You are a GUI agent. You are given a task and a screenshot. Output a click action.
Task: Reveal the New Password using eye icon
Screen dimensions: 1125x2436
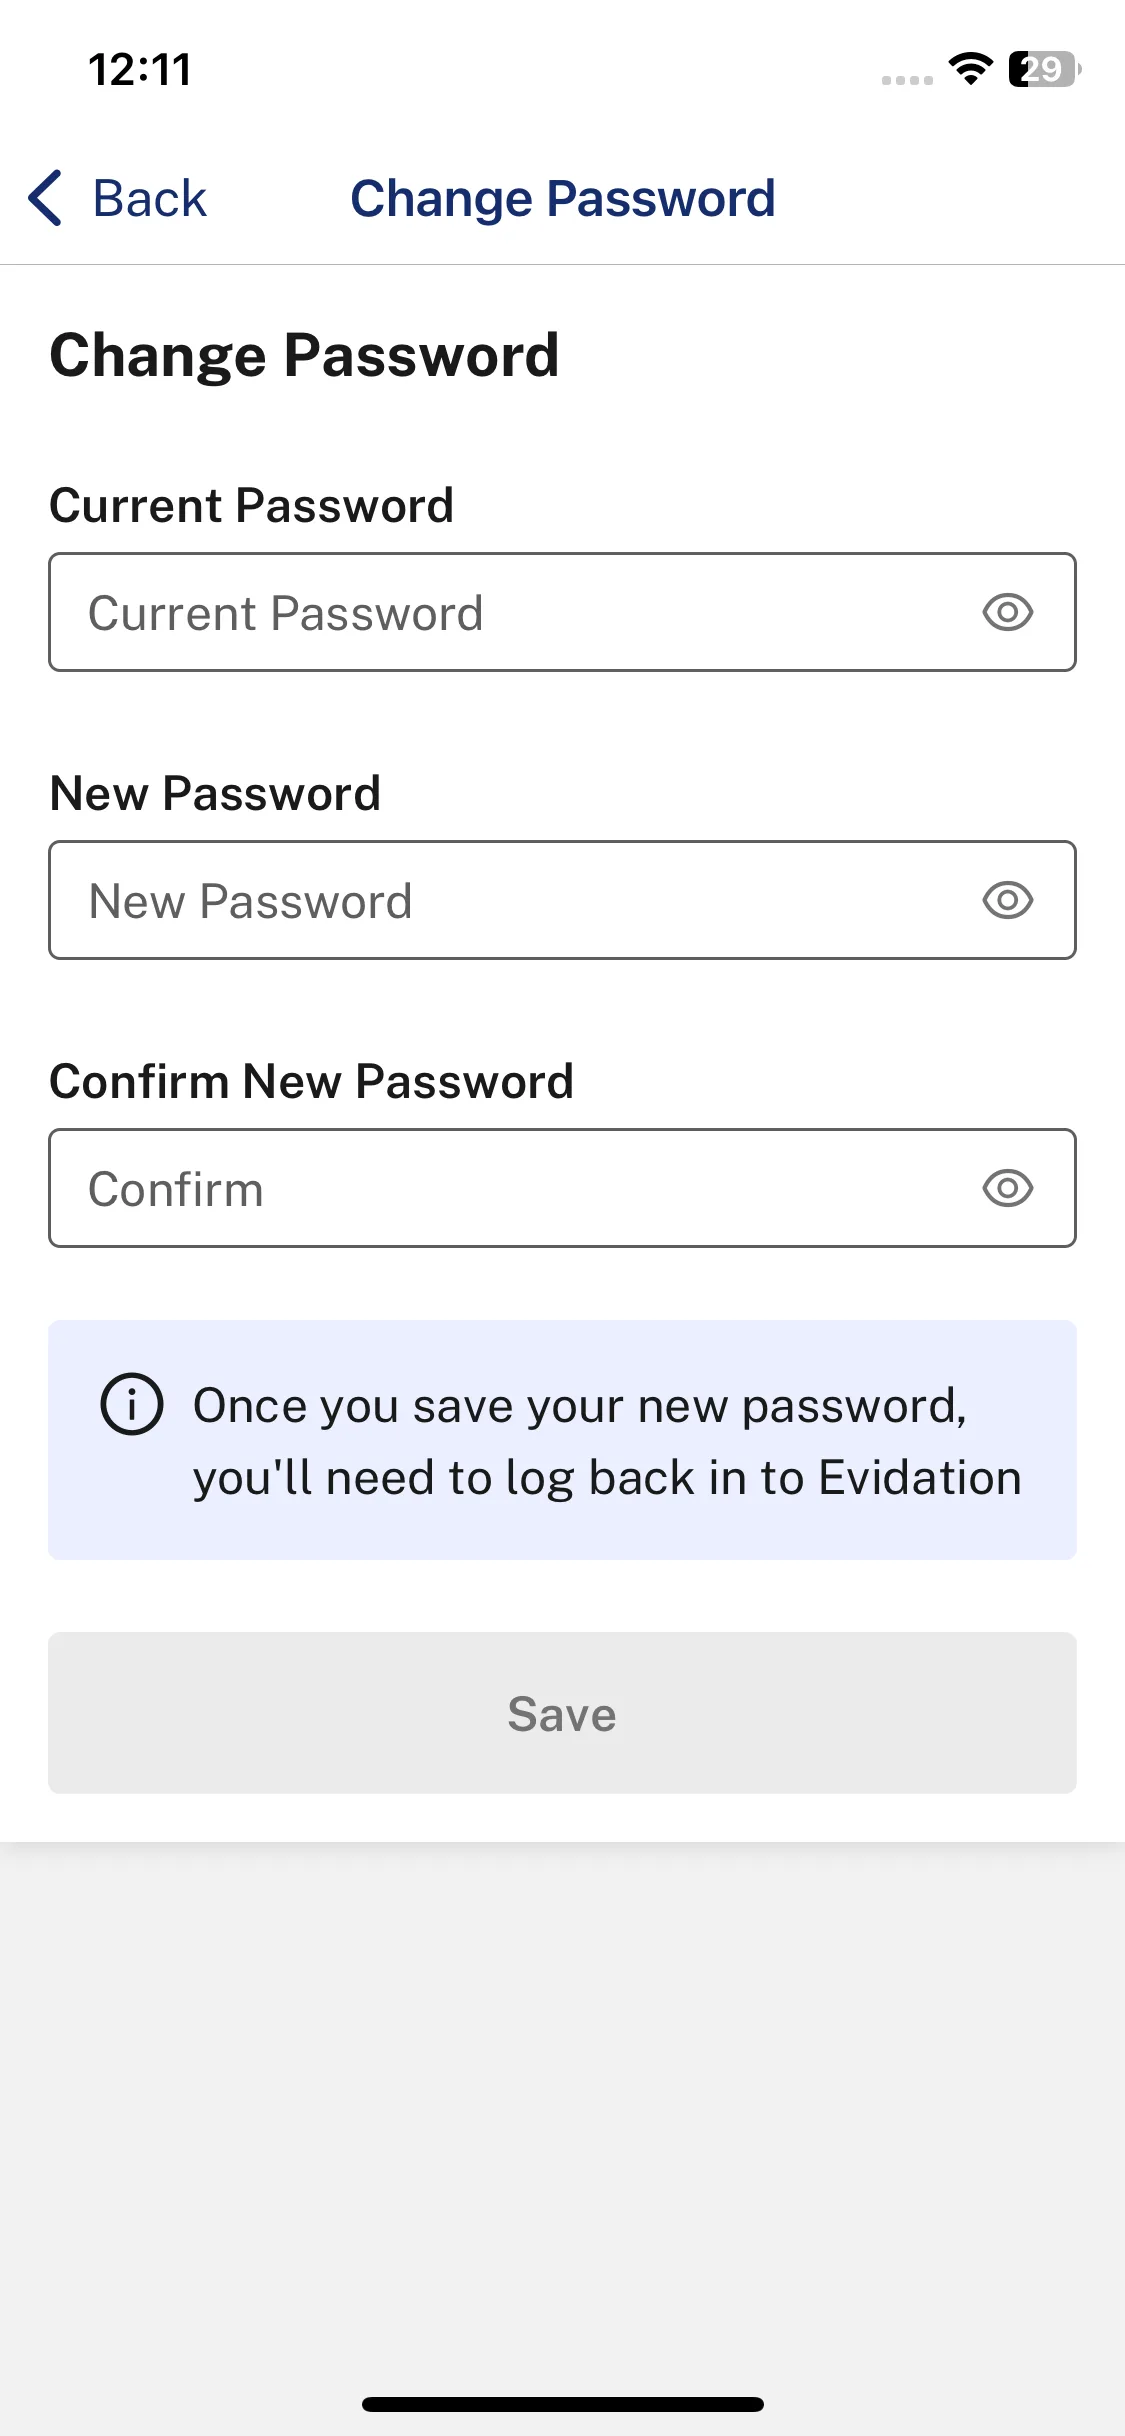pos(1007,900)
